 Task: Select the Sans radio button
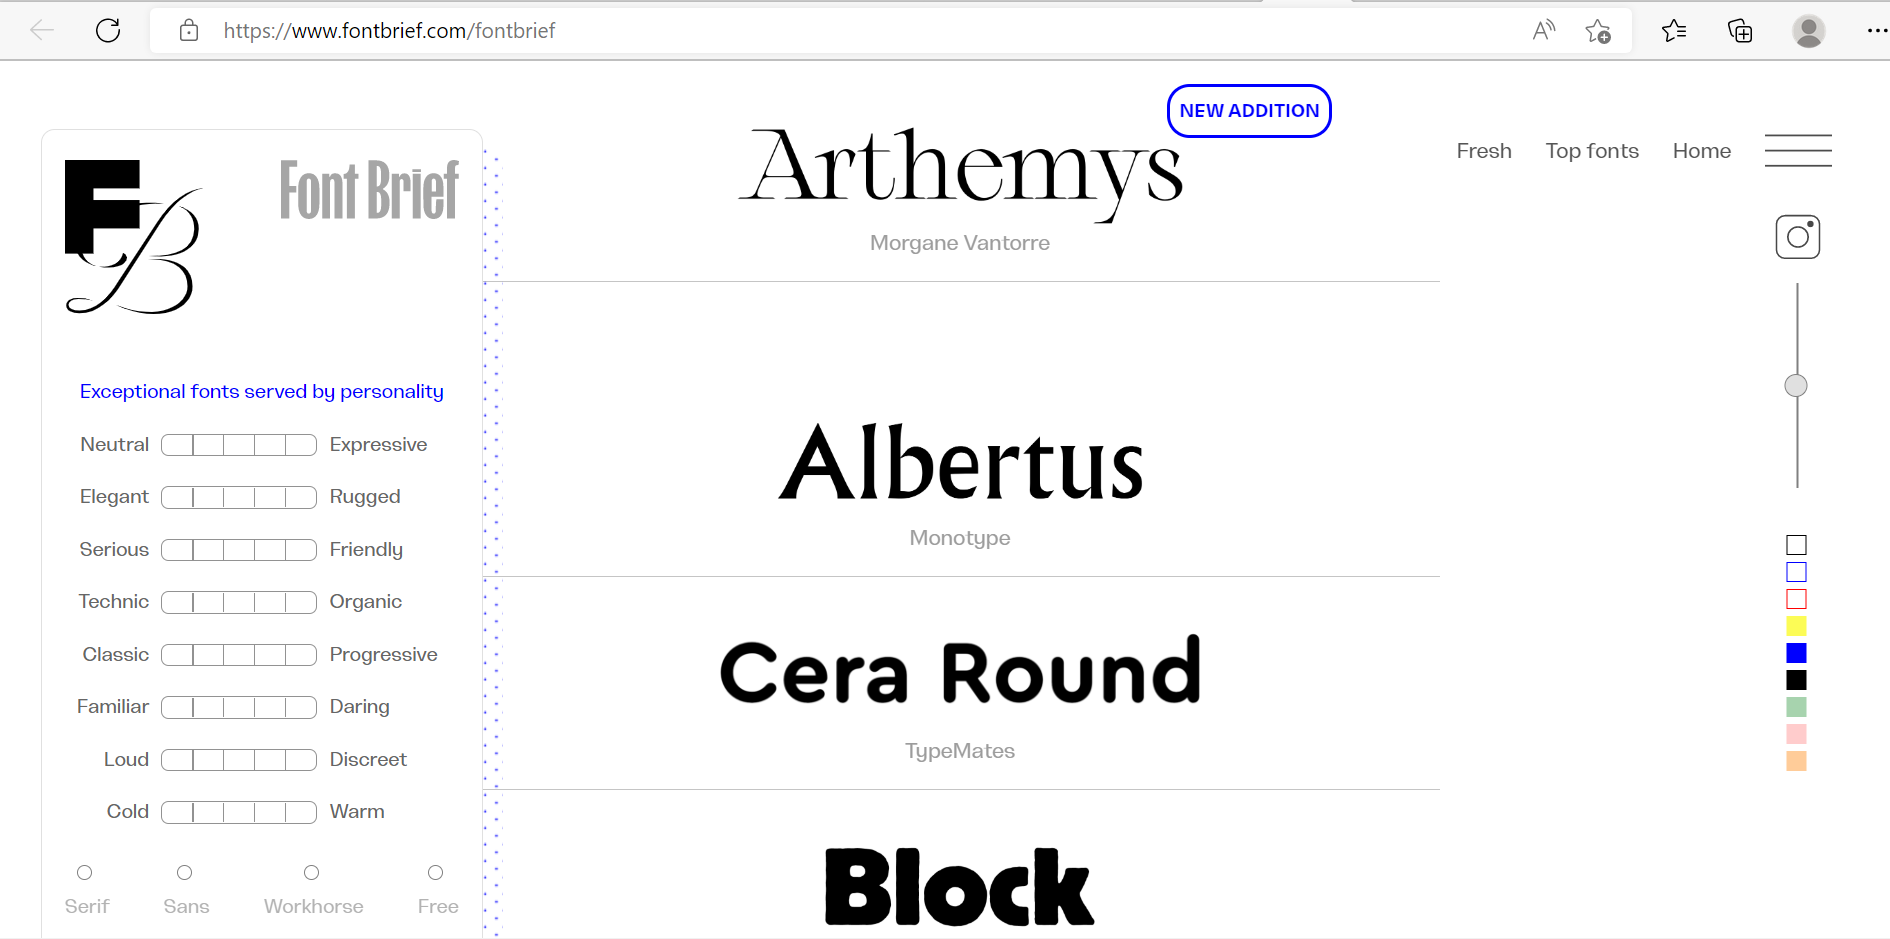pyautogui.click(x=184, y=873)
